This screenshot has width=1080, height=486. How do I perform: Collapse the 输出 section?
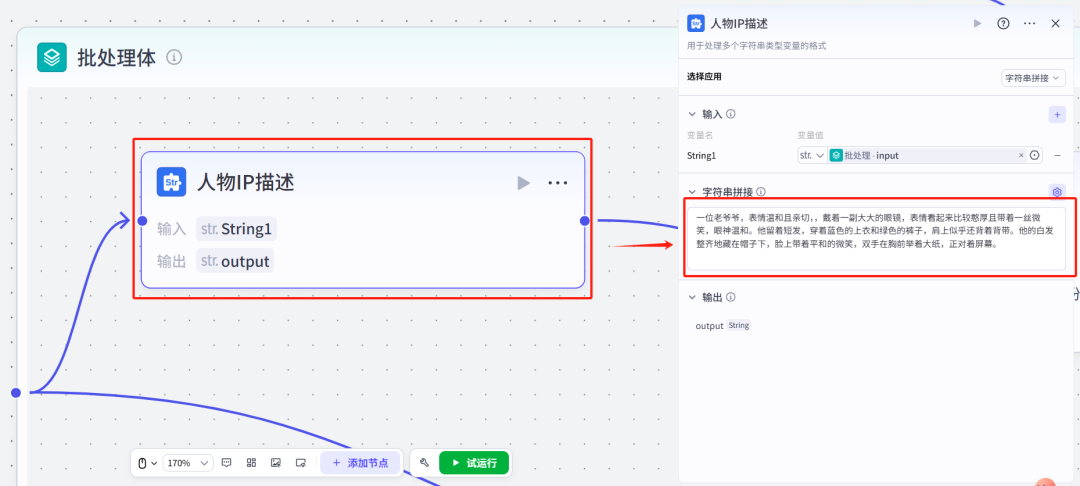click(692, 297)
